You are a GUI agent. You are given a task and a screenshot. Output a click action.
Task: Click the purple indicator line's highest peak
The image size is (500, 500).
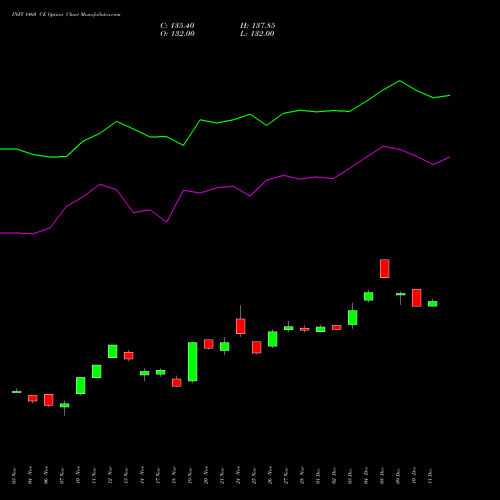tap(384, 146)
